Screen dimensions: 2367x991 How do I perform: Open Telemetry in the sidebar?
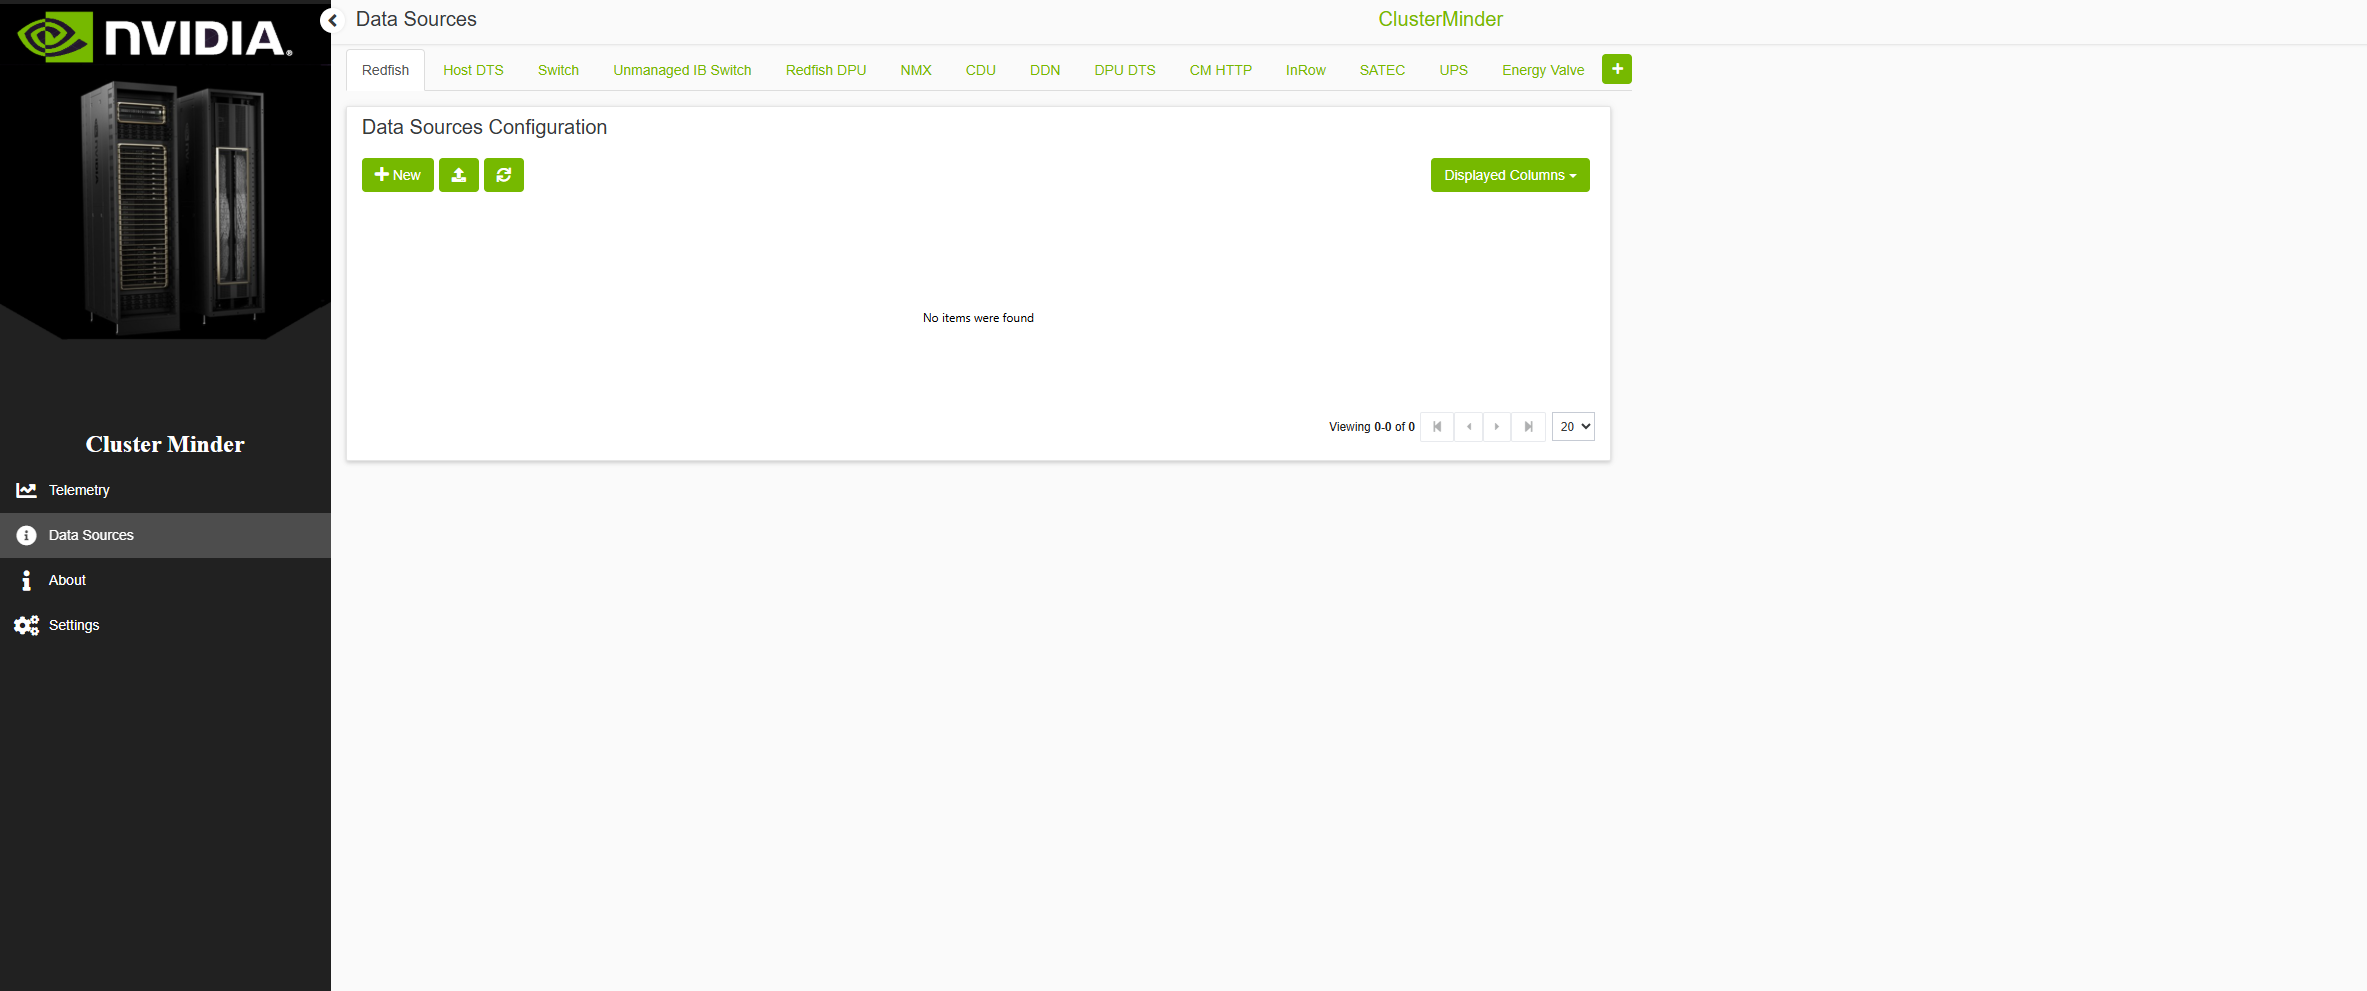pos(165,490)
